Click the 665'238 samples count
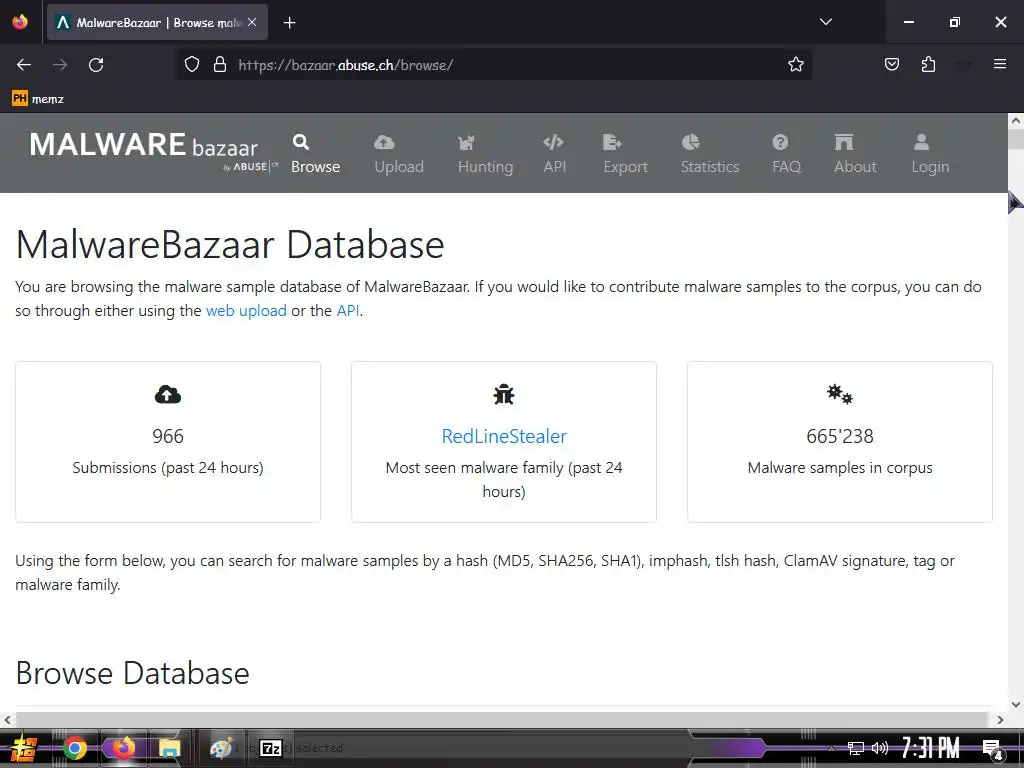The height and width of the screenshot is (768, 1024). (840, 436)
